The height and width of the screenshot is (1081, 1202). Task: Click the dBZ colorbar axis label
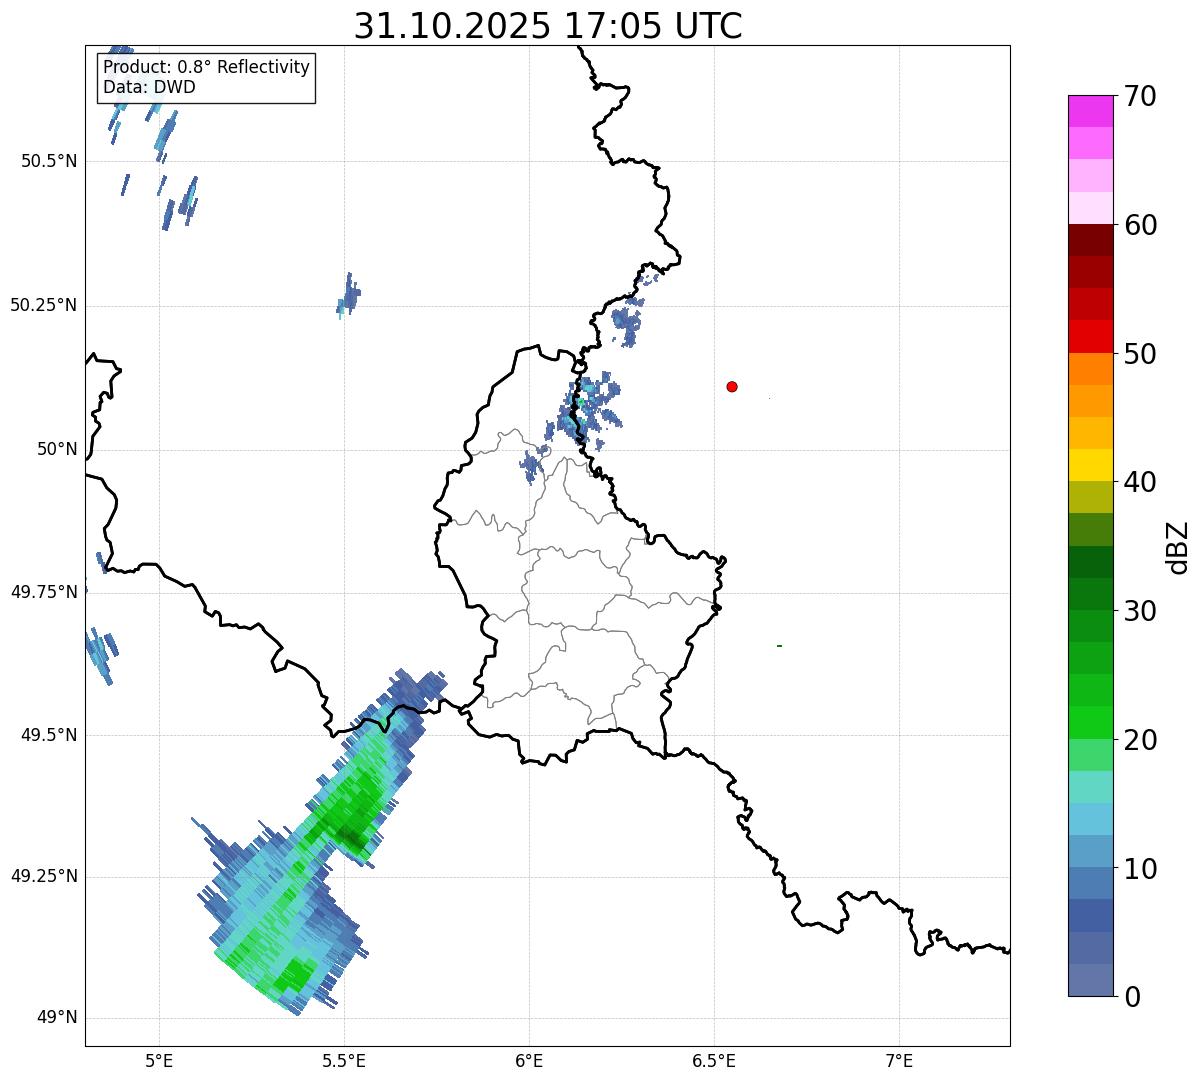(x=1178, y=547)
